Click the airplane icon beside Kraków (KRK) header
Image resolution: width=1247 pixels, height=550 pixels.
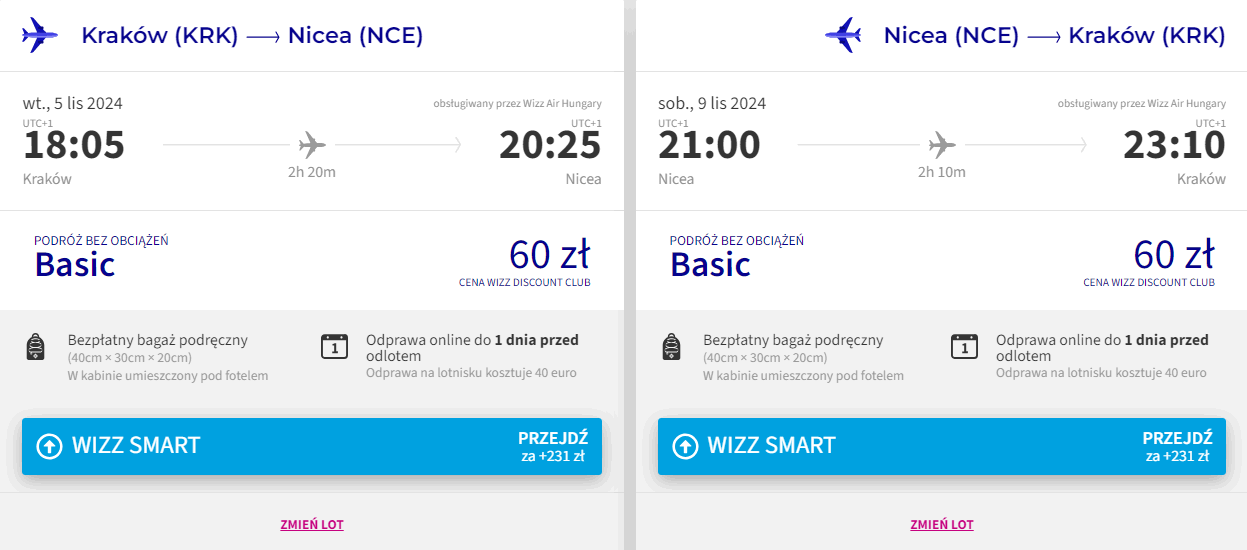click(40, 36)
